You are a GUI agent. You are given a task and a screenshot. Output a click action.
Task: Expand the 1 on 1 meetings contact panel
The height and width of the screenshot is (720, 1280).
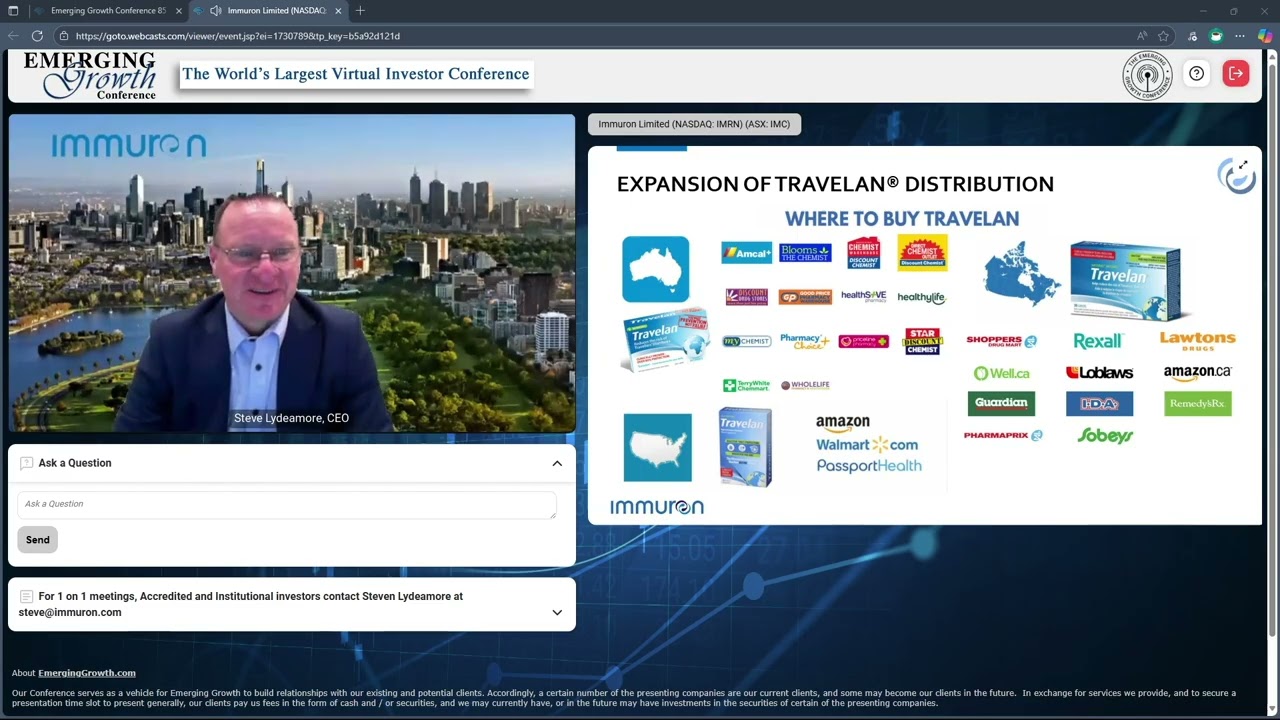pyautogui.click(x=557, y=612)
